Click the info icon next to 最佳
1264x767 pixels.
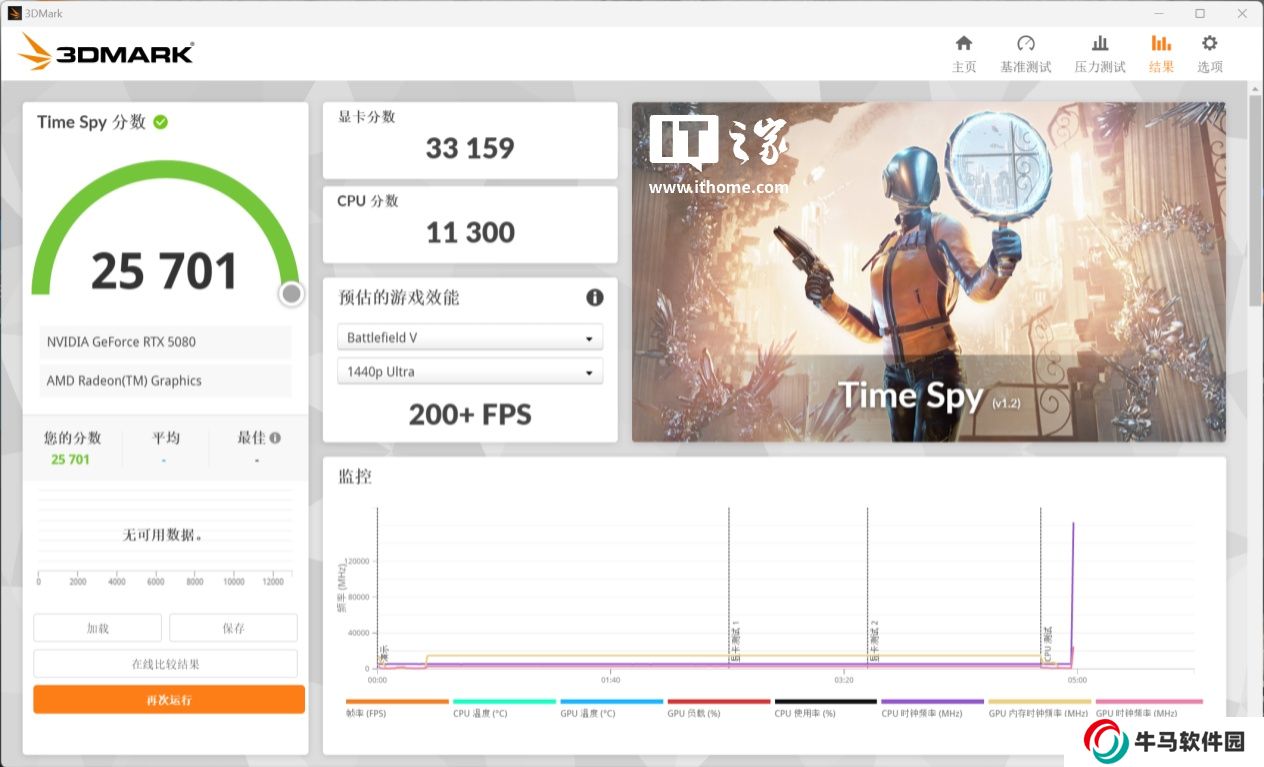[x=275, y=438]
